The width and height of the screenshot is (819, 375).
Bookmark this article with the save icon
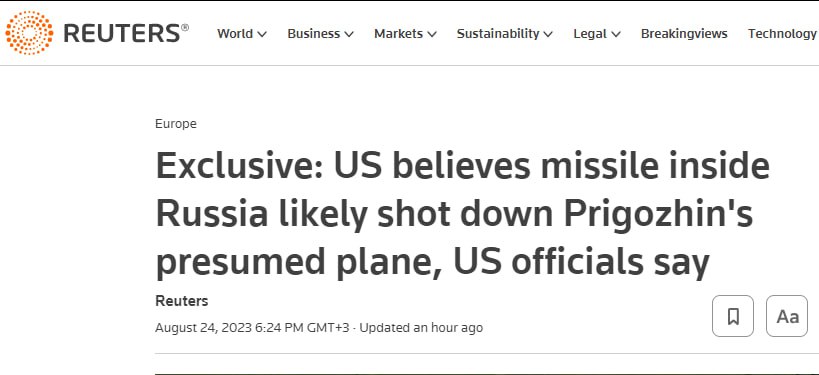tap(733, 316)
